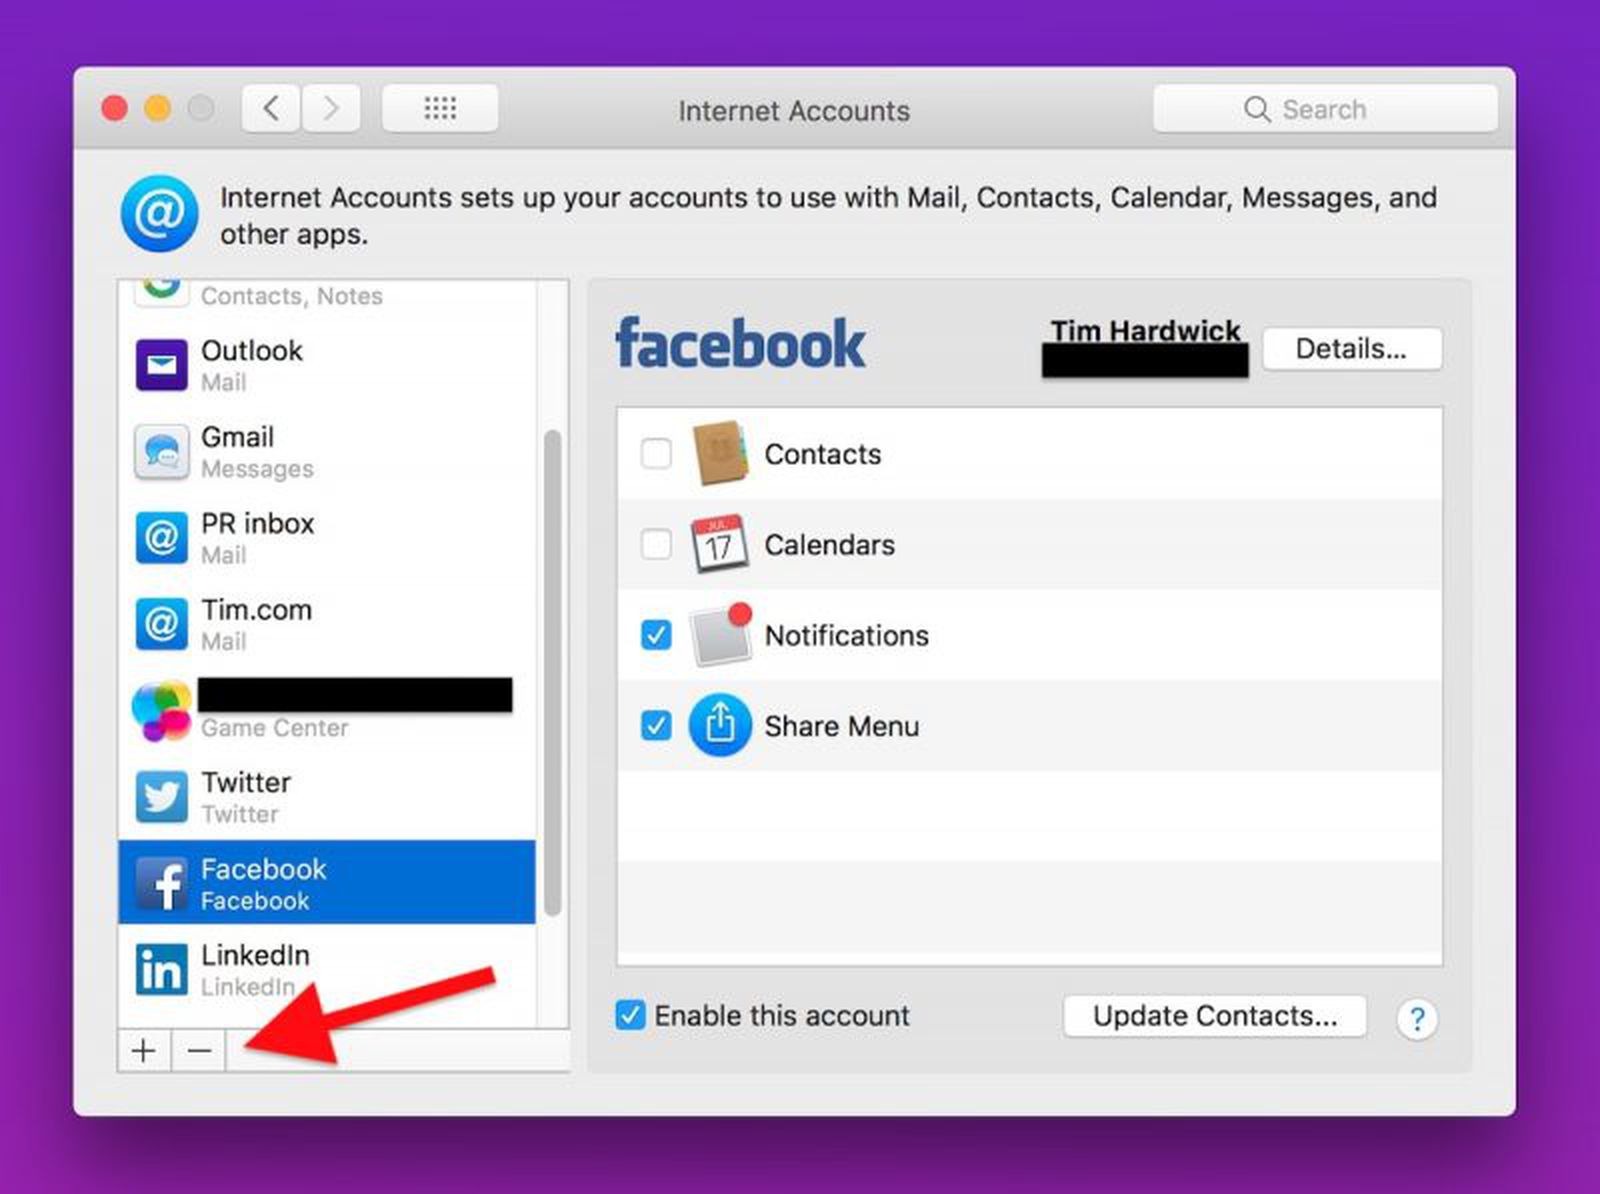The image size is (1600, 1194).
Task: Click the LinkedIn icon in the sidebar
Action: [x=161, y=968]
